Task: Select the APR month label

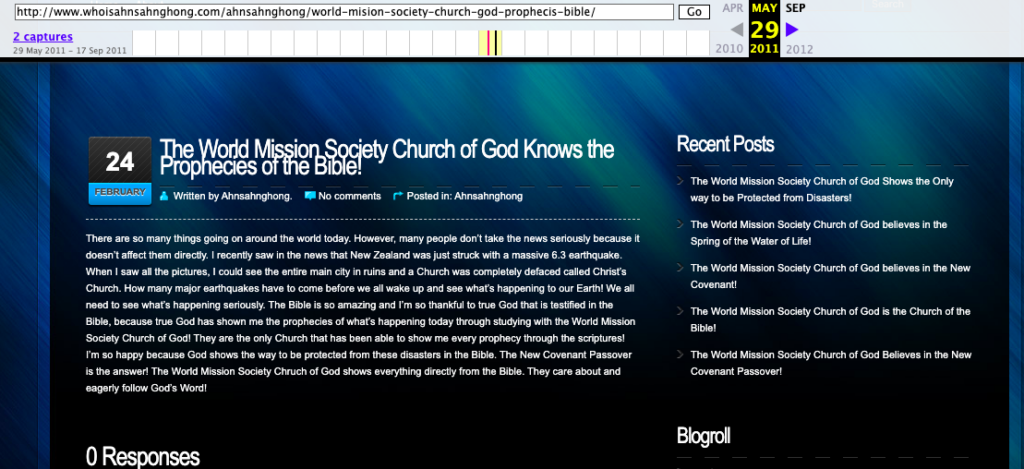Action: coord(733,8)
